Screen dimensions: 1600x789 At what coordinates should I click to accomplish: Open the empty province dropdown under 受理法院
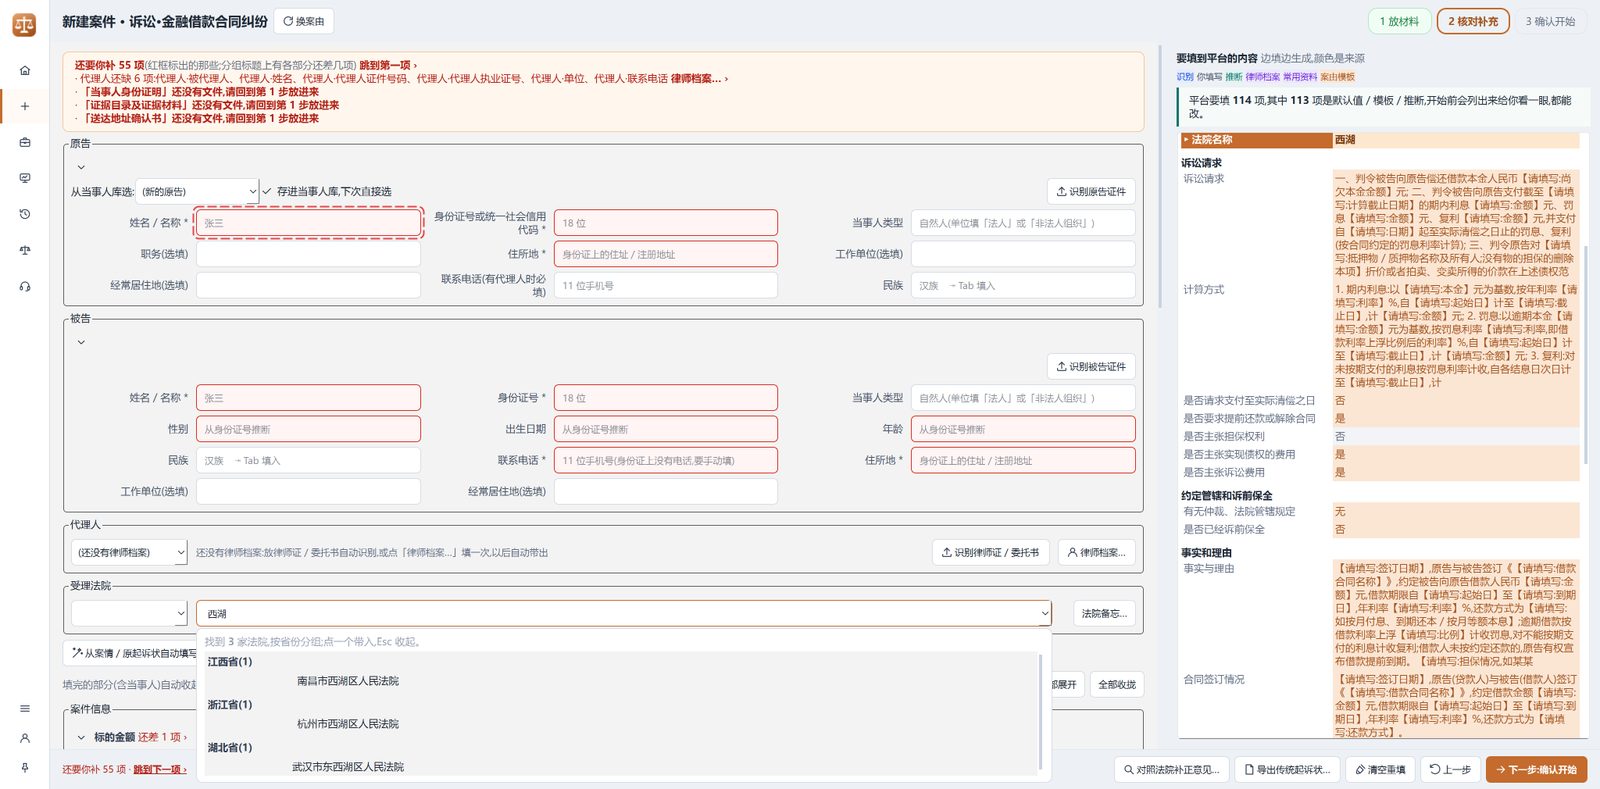click(x=130, y=613)
